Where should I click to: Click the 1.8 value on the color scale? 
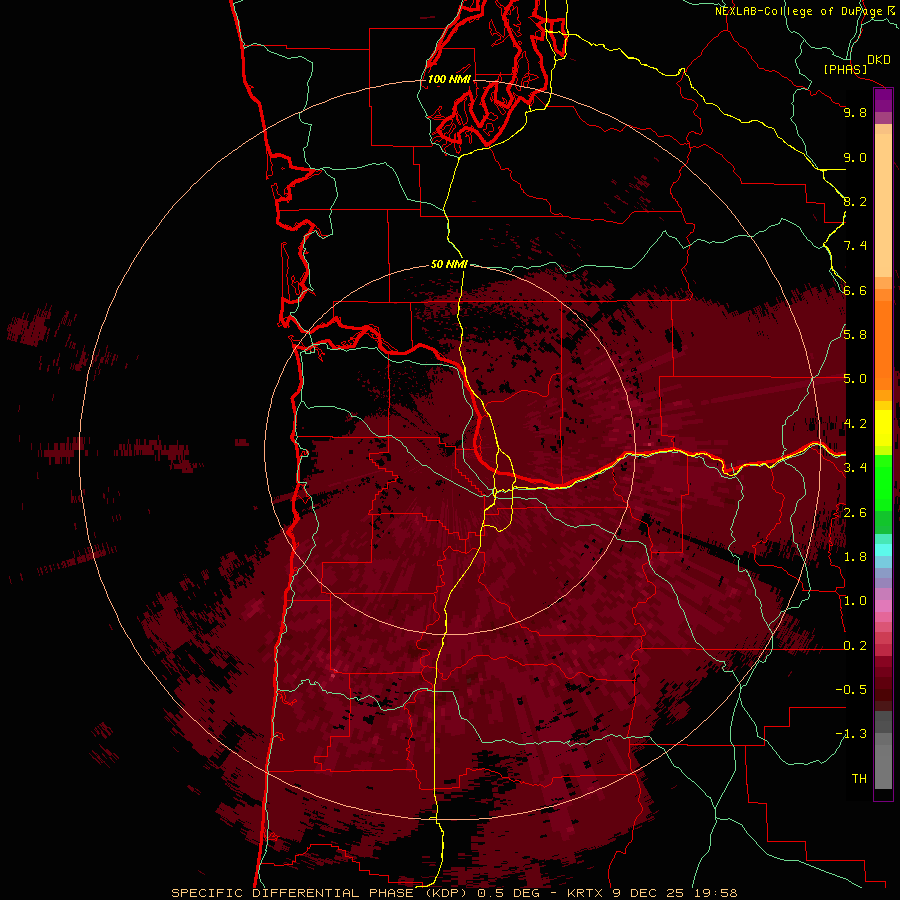pyautogui.click(x=855, y=557)
